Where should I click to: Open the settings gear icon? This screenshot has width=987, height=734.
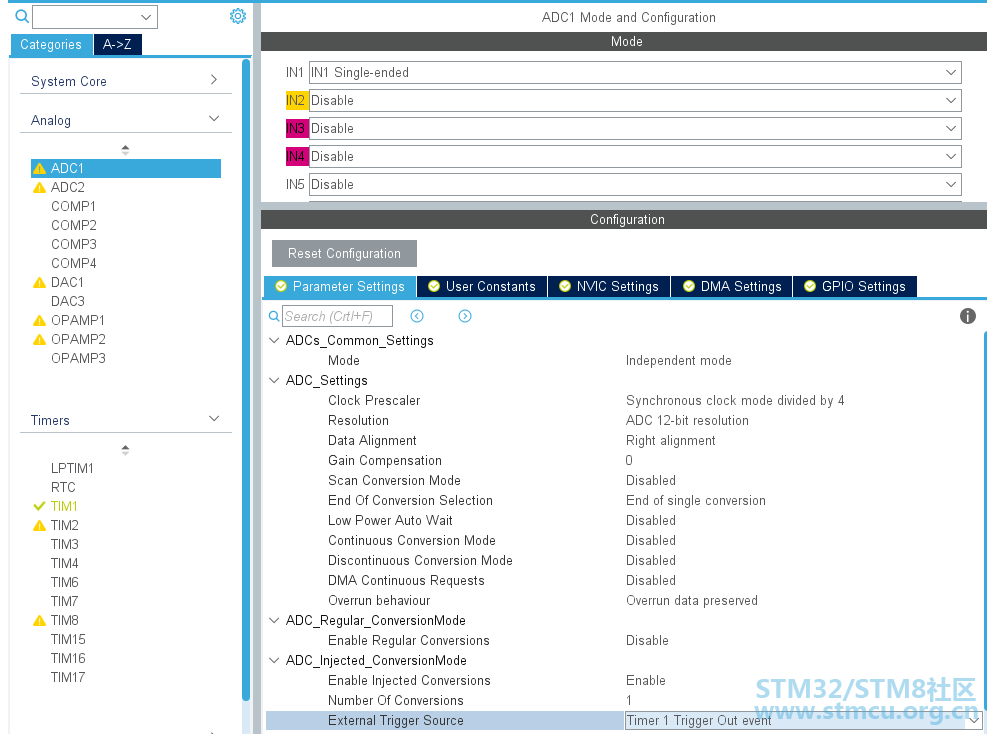coord(238,16)
